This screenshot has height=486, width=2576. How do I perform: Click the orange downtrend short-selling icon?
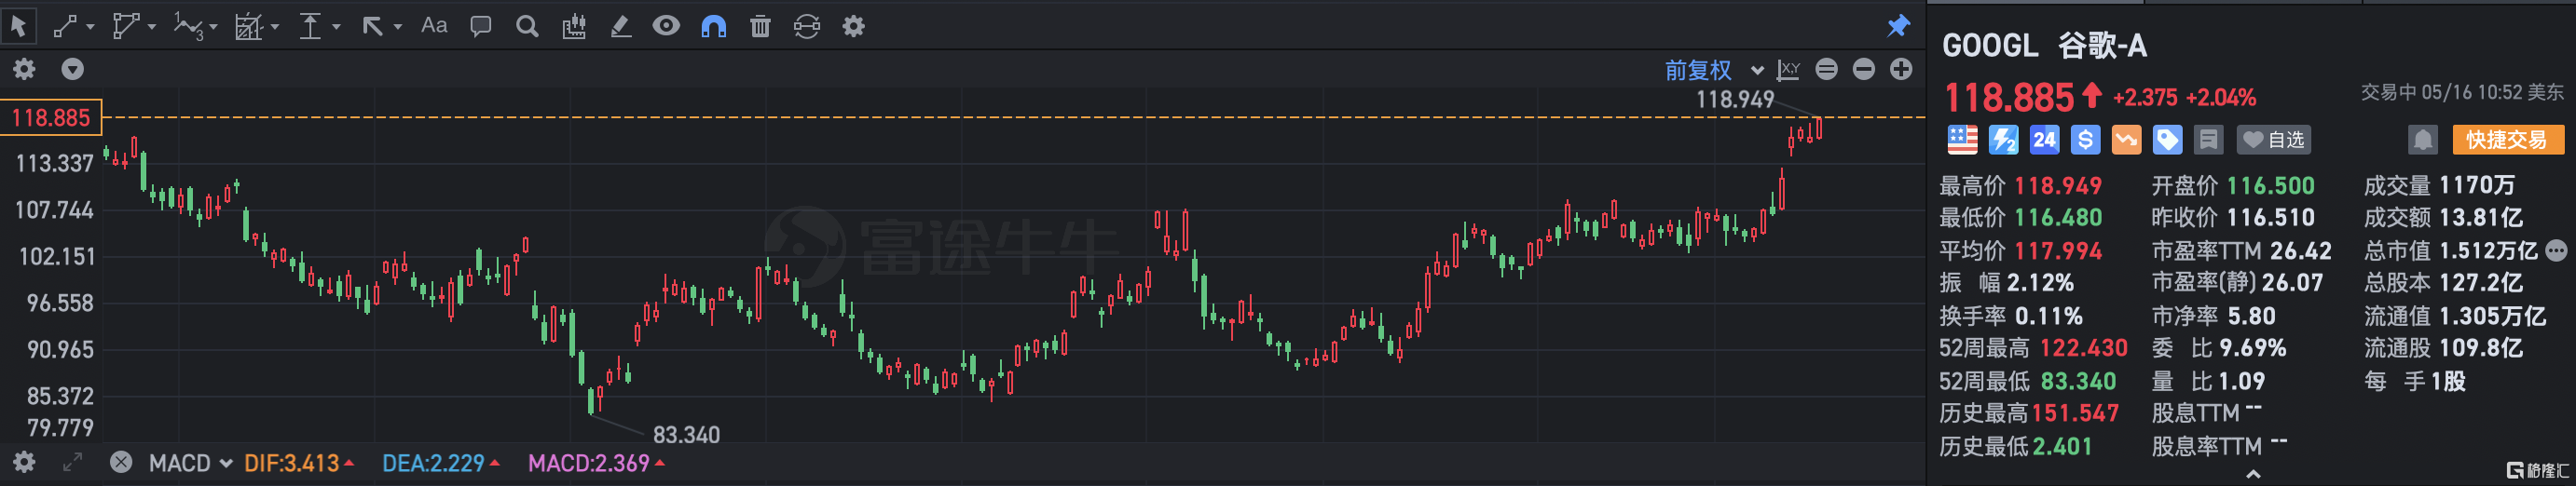tap(2126, 140)
